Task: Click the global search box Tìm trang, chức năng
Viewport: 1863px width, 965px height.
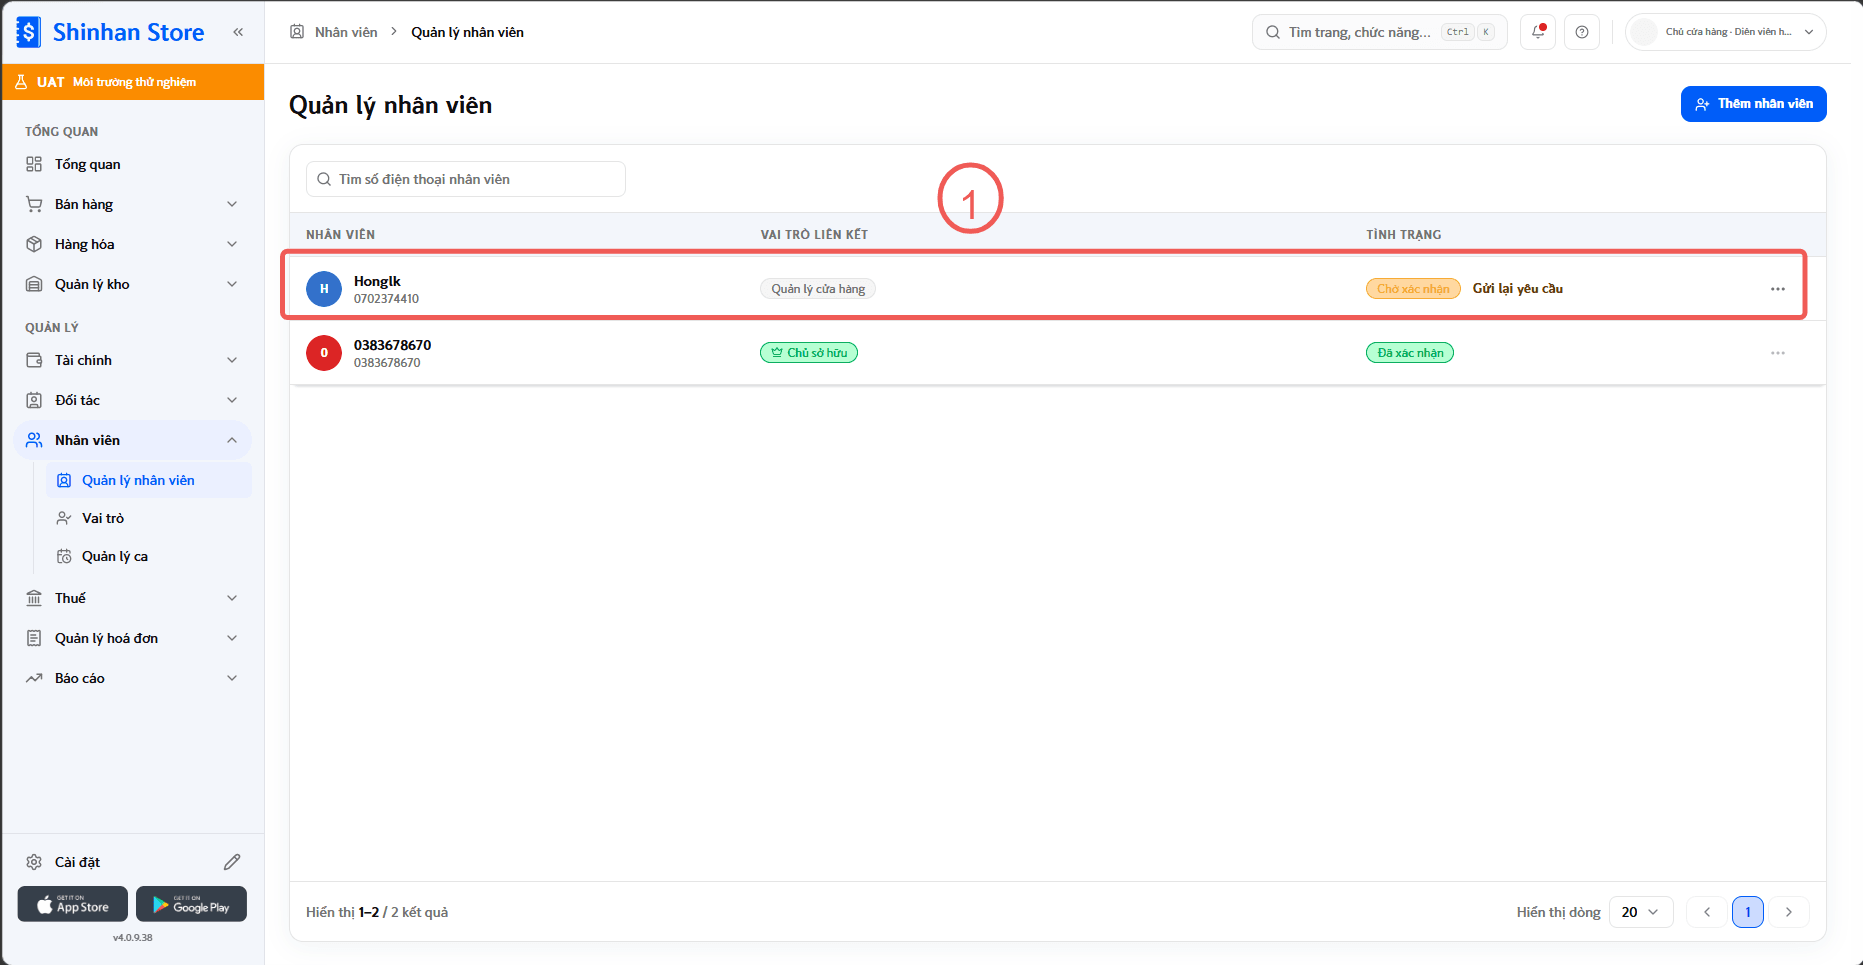Action: tap(1380, 32)
